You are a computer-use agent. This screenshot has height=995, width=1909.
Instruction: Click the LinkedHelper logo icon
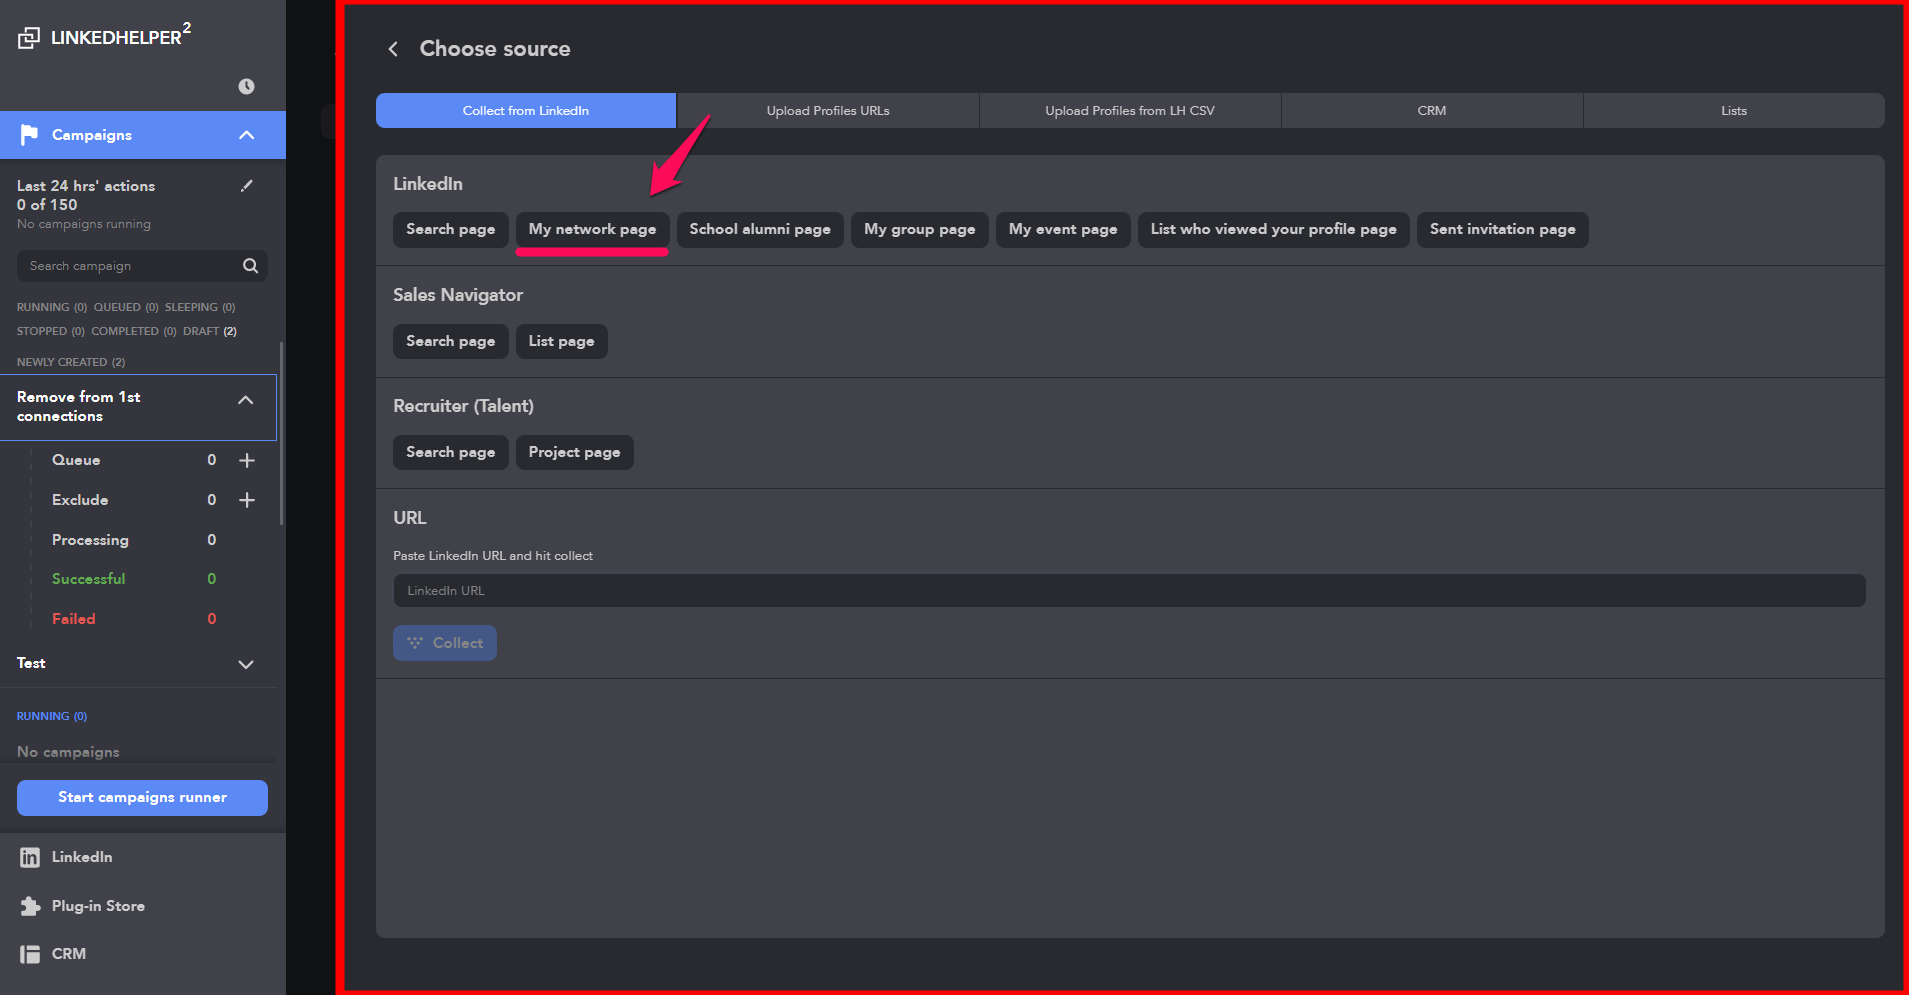[29, 38]
